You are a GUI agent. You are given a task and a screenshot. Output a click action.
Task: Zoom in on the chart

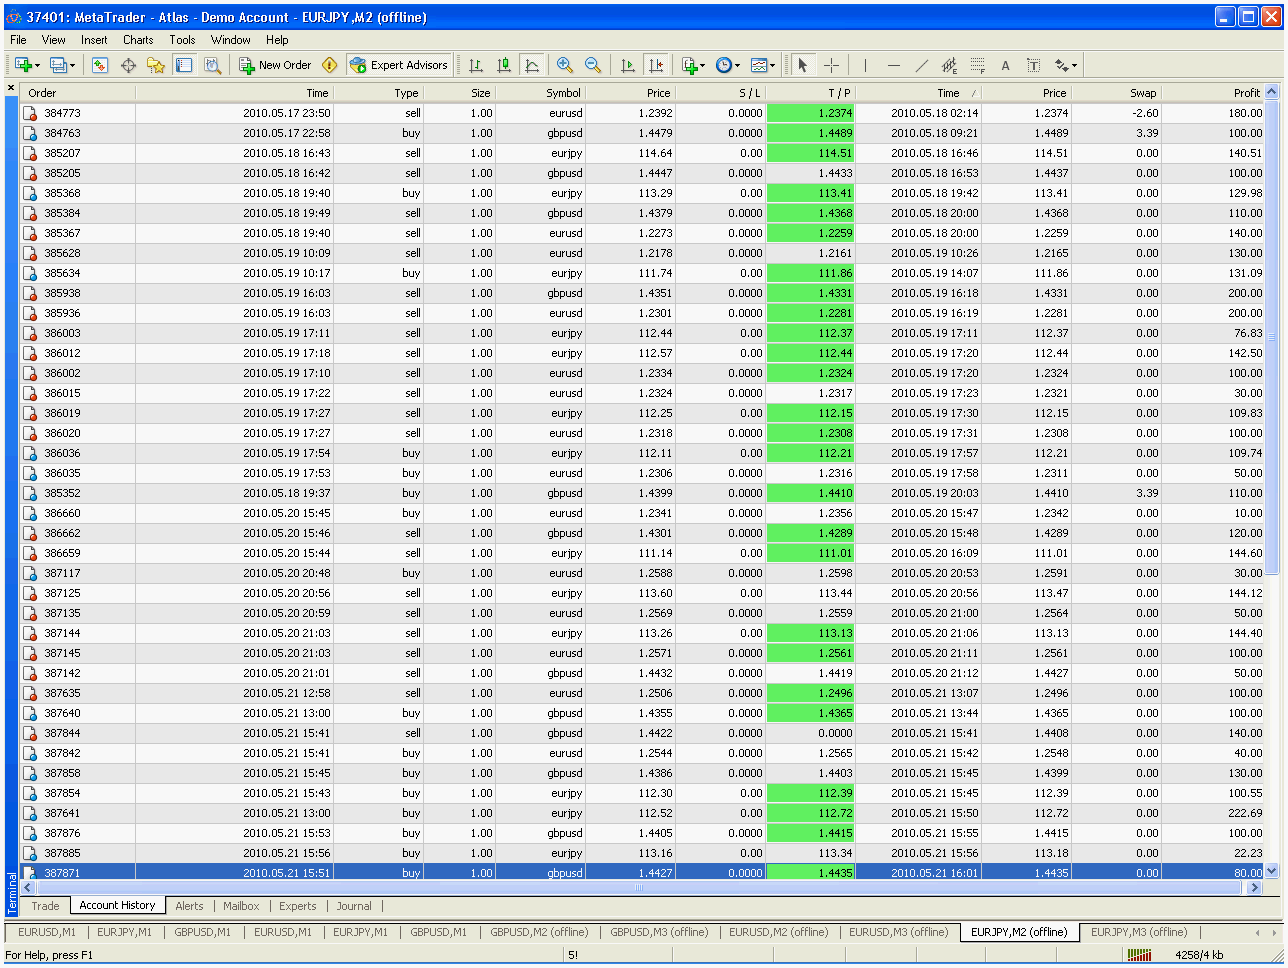click(565, 65)
